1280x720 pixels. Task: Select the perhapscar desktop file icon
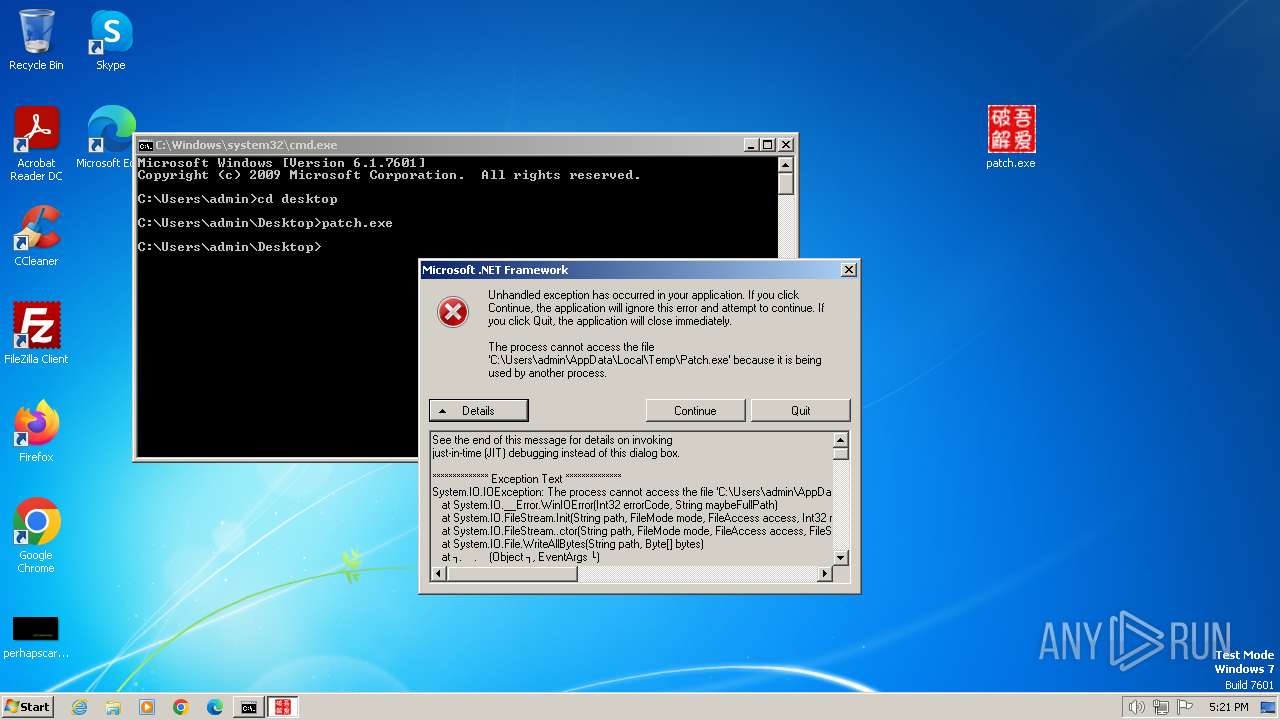point(36,638)
